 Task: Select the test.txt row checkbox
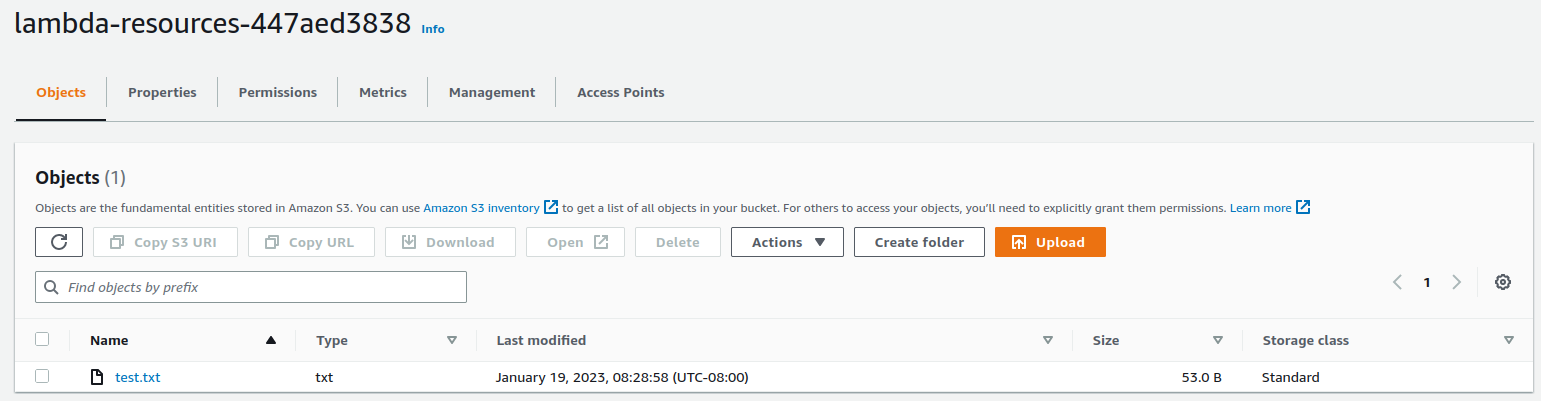[x=42, y=376]
